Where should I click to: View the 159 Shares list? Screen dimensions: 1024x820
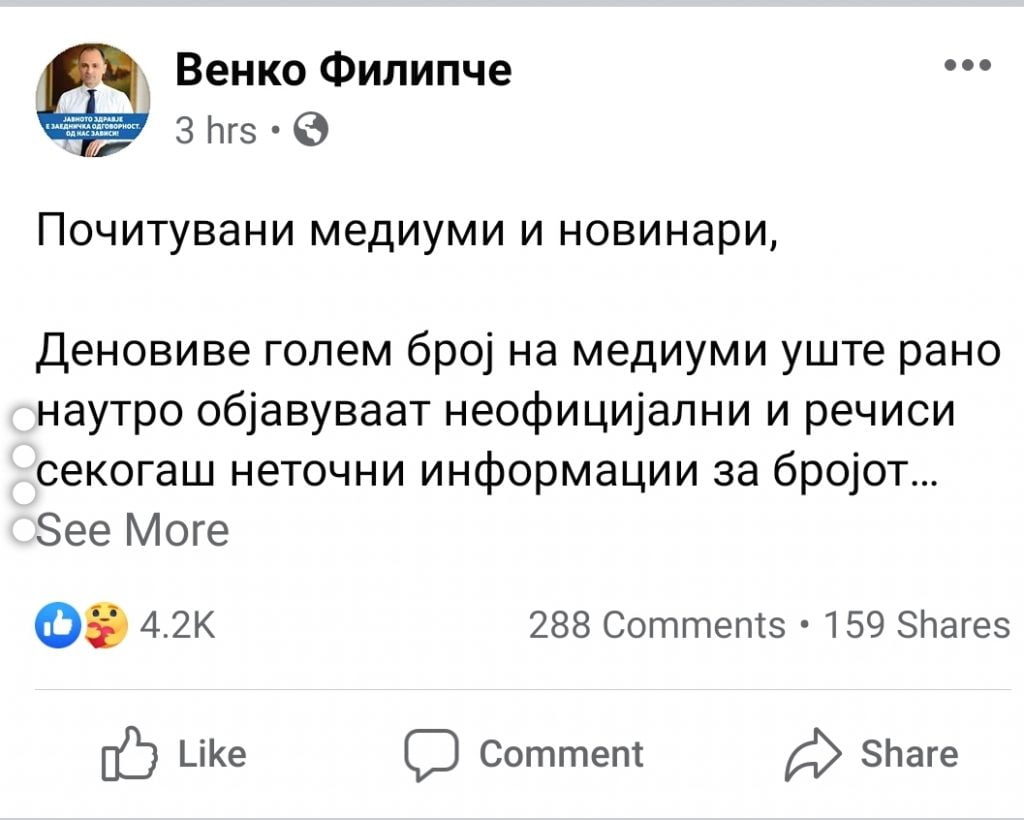pos(916,625)
